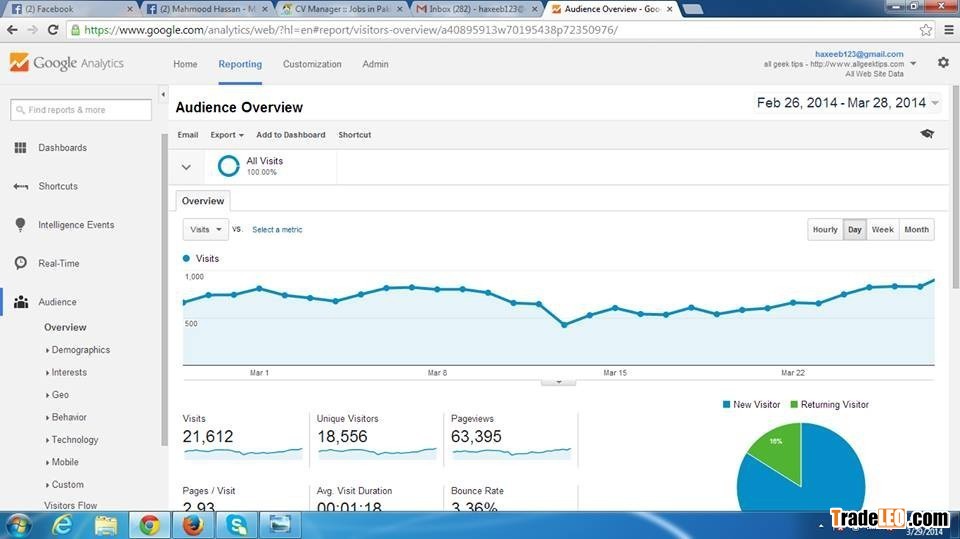Screen dimensions: 960x539
Task: Go to the Home menu
Action: click(x=185, y=64)
